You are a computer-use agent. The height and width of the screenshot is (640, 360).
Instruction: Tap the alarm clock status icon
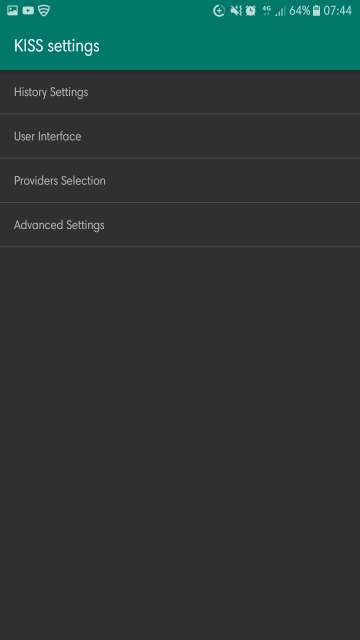251,11
